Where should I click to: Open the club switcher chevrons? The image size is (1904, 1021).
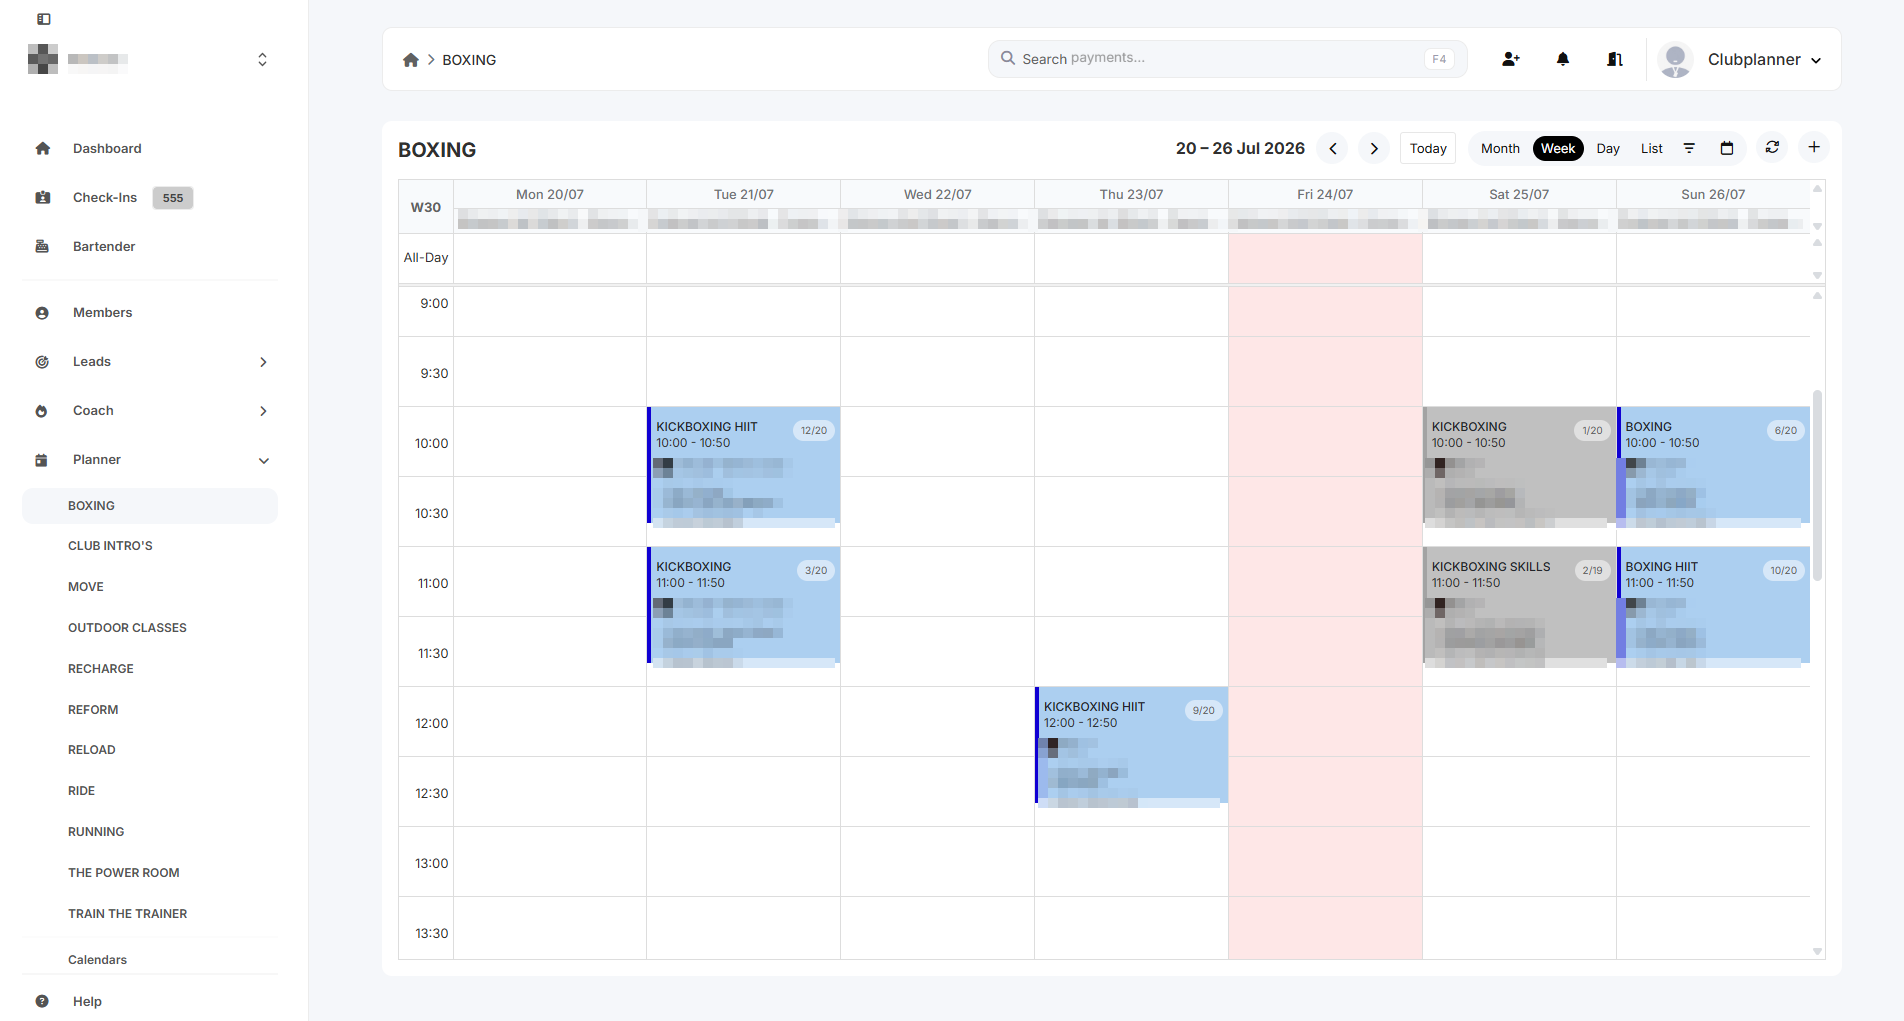pyautogui.click(x=262, y=60)
